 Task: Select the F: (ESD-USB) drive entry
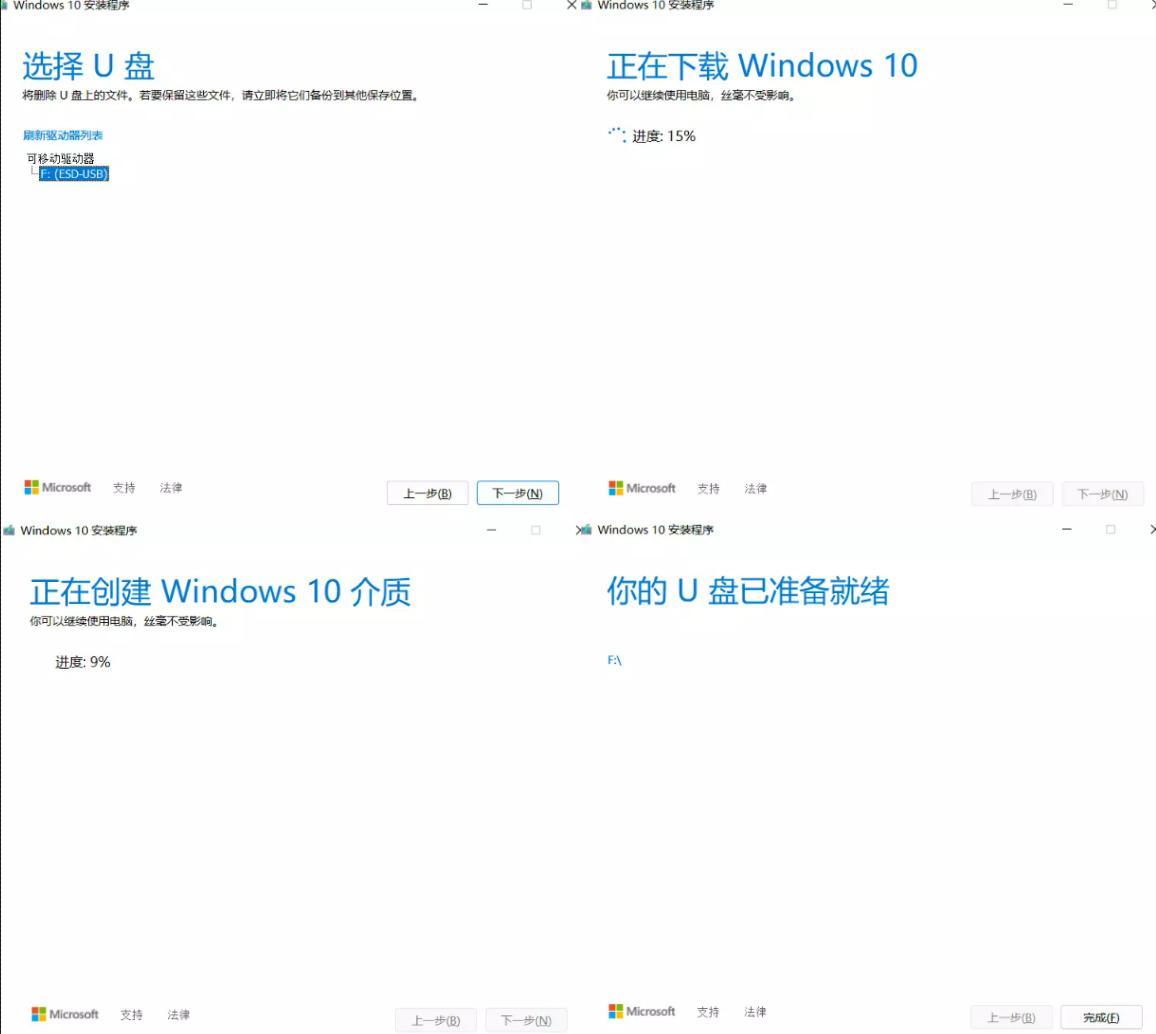pos(72,173)
